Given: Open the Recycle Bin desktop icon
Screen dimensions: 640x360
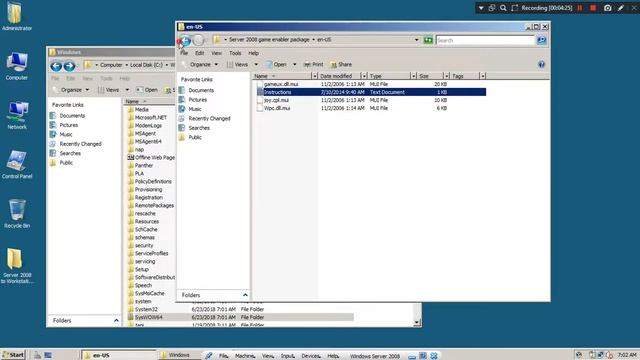Looking at the screenshot, I should [17, 214].
